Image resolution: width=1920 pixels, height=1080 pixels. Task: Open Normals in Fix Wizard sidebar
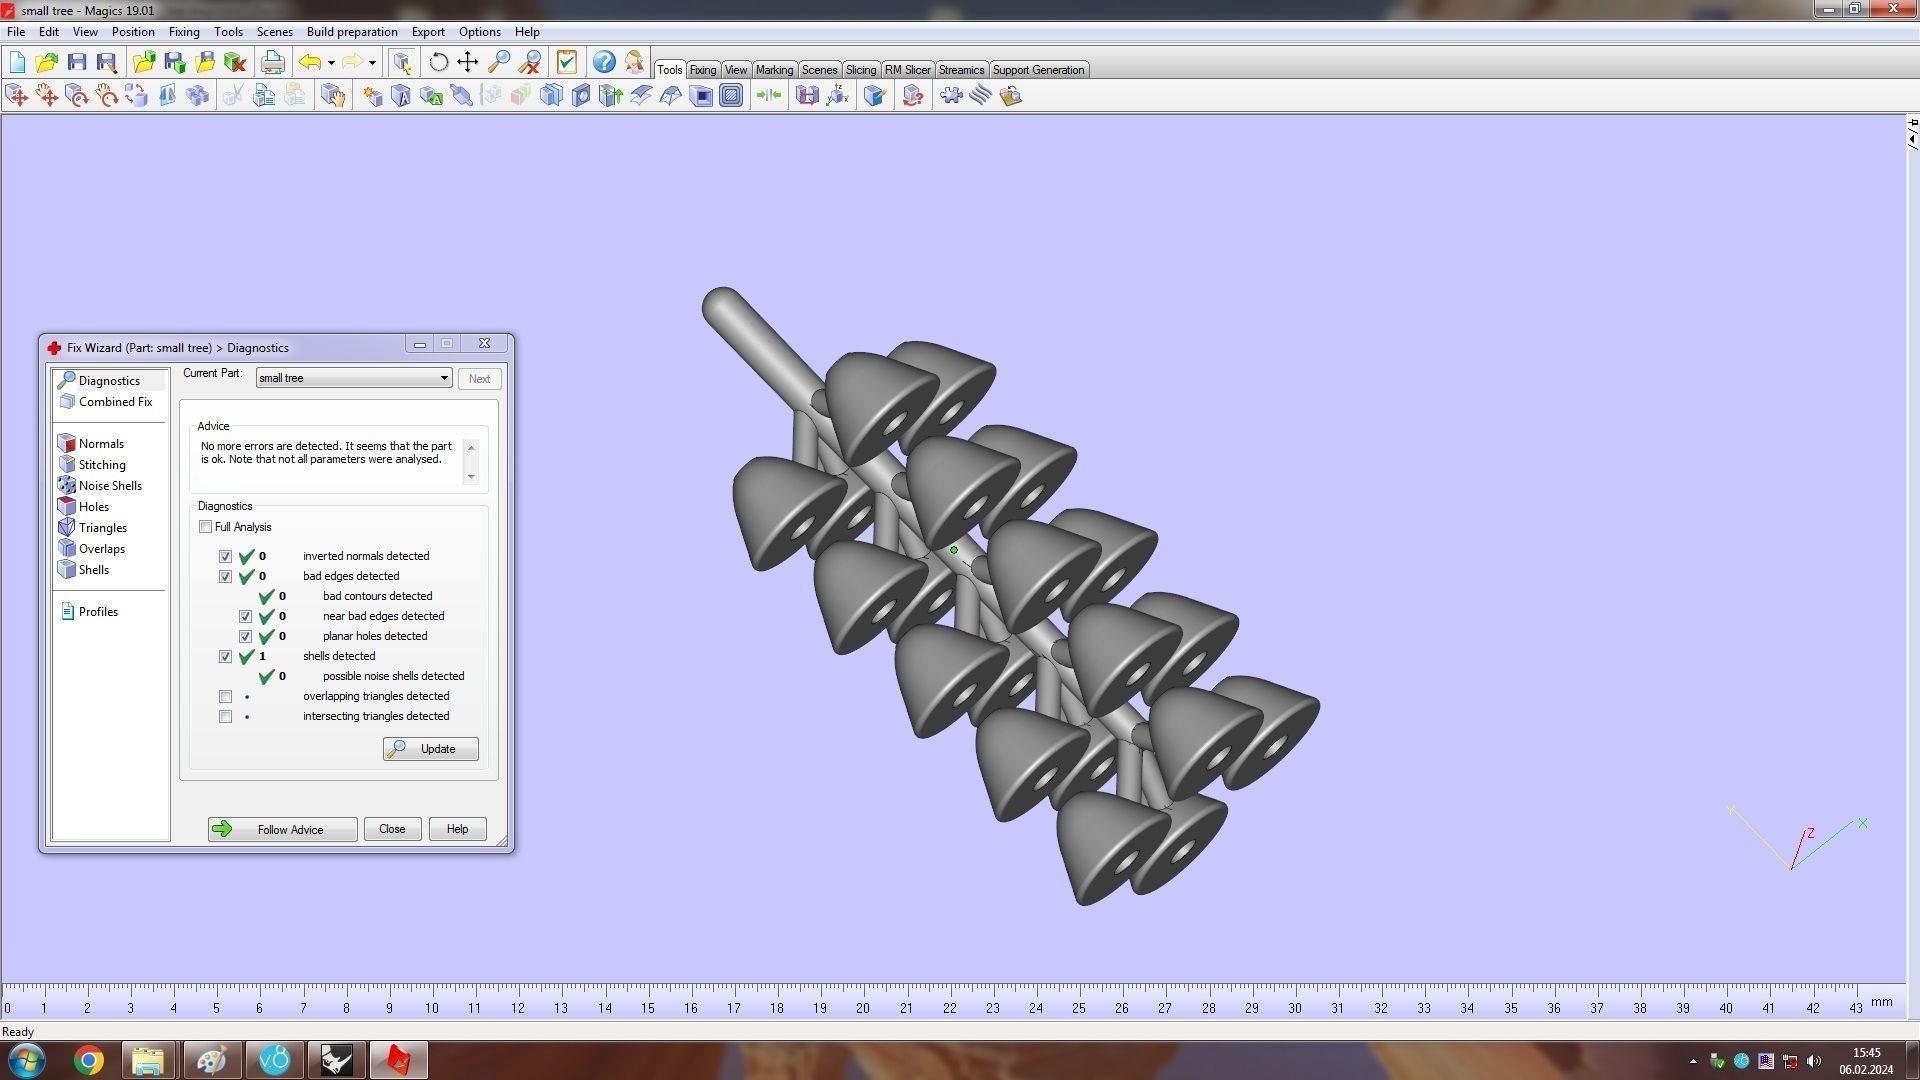[x=101, y=444]
